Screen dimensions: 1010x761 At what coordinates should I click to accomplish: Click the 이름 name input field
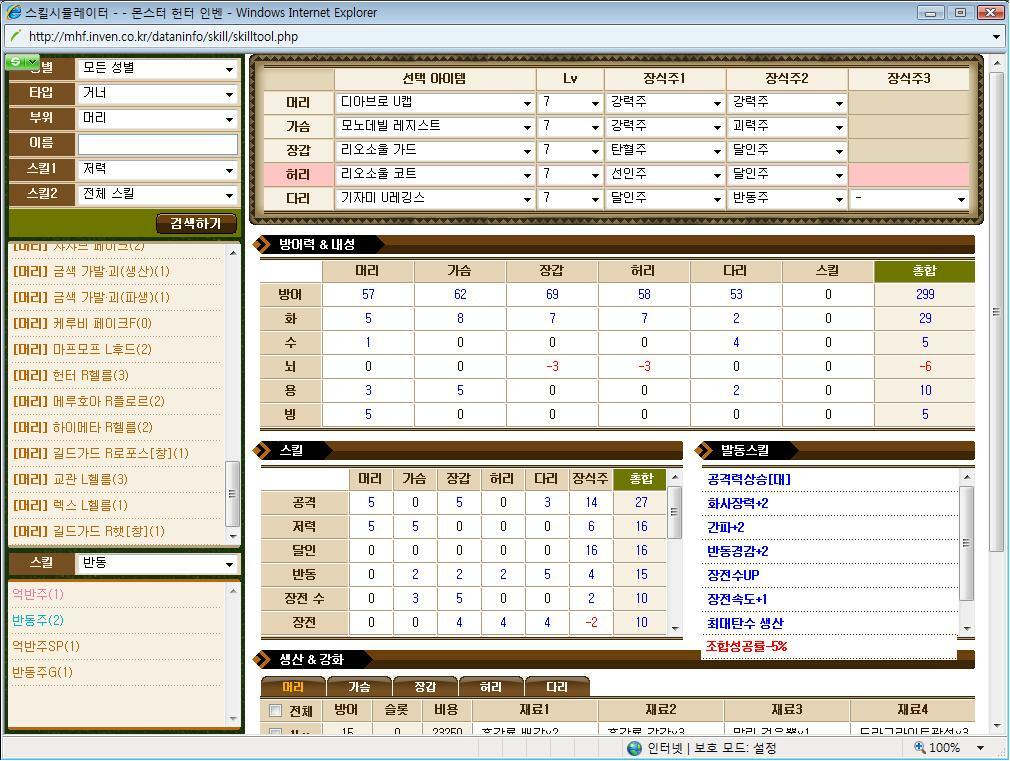tap(158, 144)
